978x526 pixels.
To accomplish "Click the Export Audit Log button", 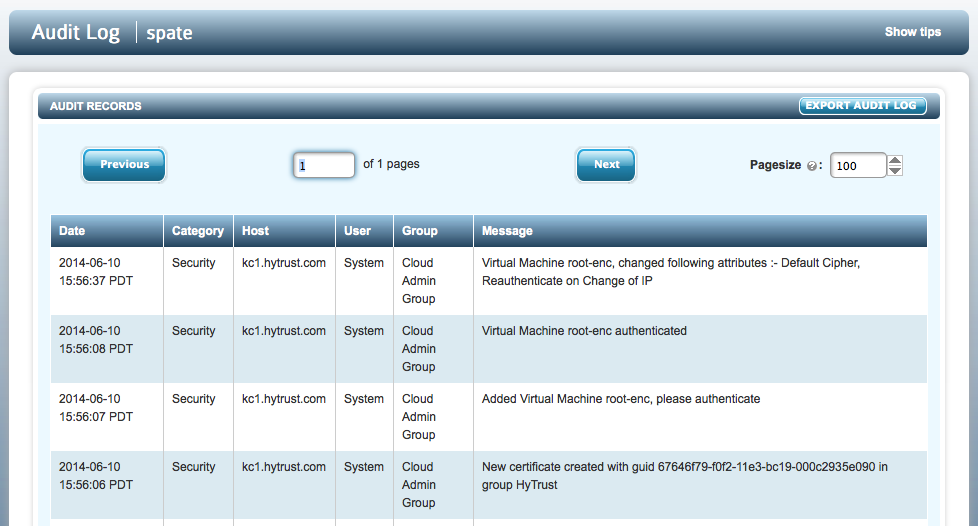I will (x=862, y=105).
